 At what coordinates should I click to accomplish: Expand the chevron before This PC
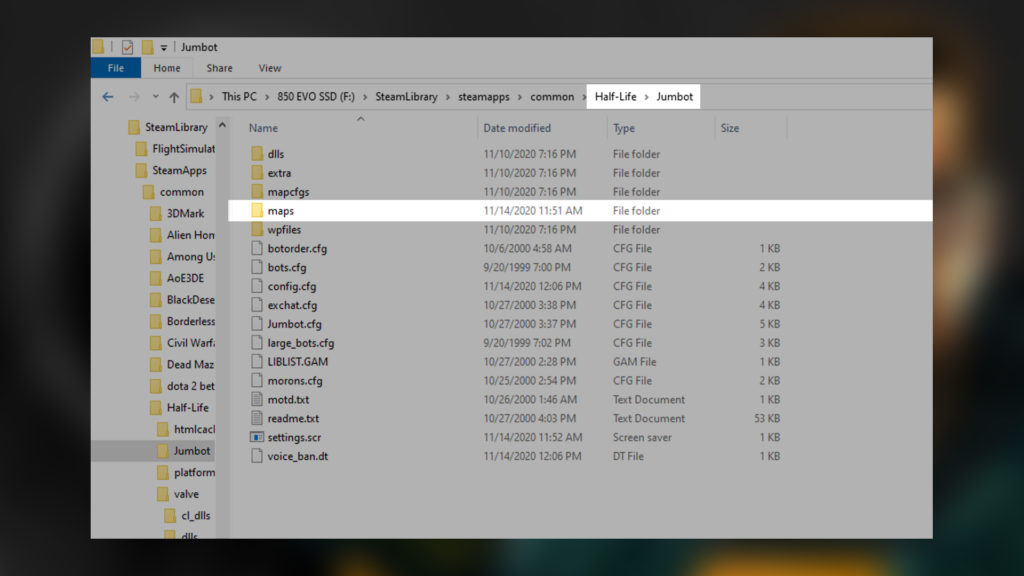pyautogui.click(x=212, y=97)
